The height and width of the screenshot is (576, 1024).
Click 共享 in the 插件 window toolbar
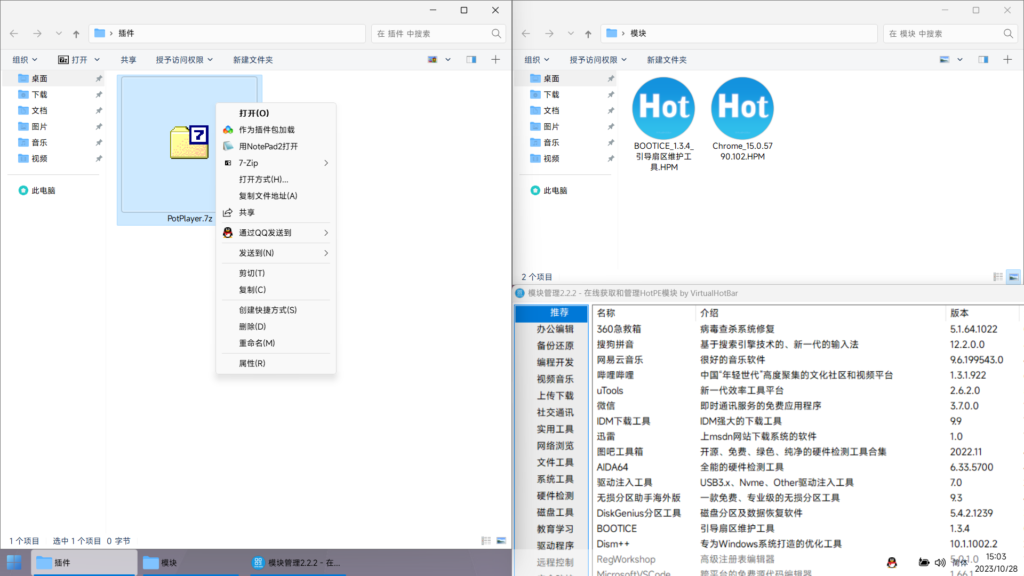pos(129,59)
